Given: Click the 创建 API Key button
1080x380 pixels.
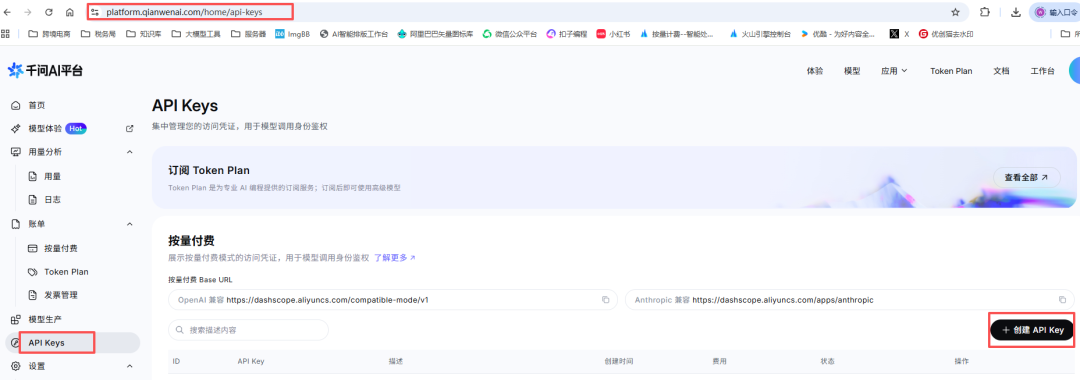Looking at the screenshot, I should (1032, 330).
